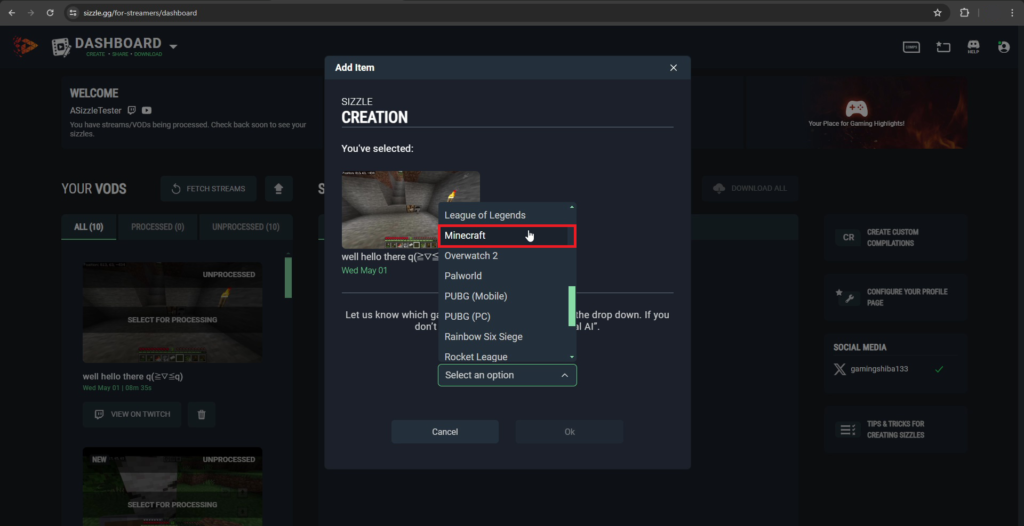Viewport: 1024px width, 526px height.
Task: Click Download All button
Action: click(x=750, y=188)
